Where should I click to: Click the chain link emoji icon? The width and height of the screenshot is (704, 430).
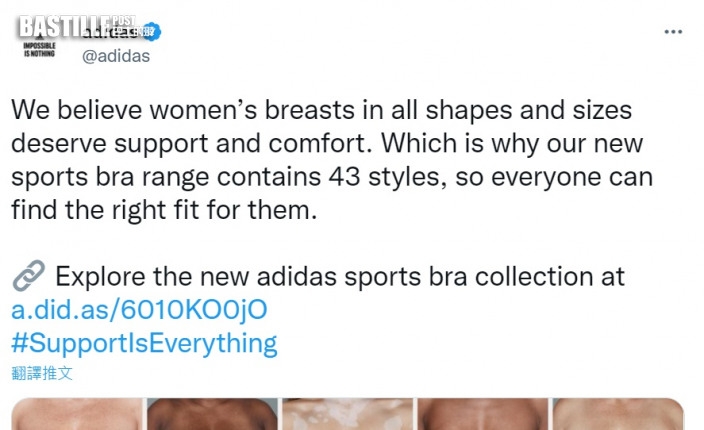pyautogui.click(x=27, y=276)
